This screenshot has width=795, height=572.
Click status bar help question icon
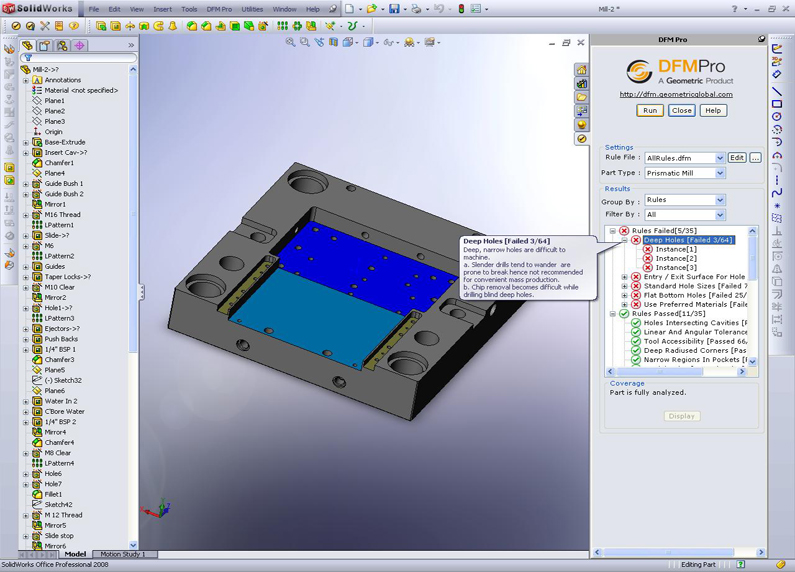click(x=741, y=564)
